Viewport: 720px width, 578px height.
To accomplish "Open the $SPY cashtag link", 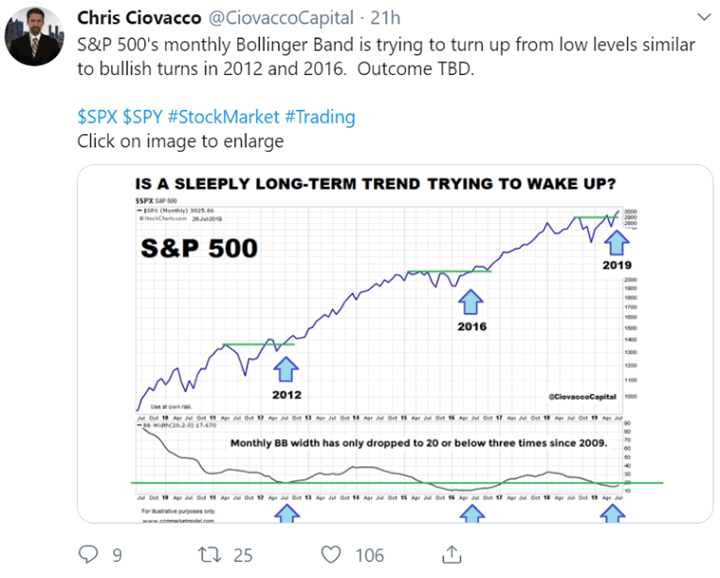I will click(144, 117).
